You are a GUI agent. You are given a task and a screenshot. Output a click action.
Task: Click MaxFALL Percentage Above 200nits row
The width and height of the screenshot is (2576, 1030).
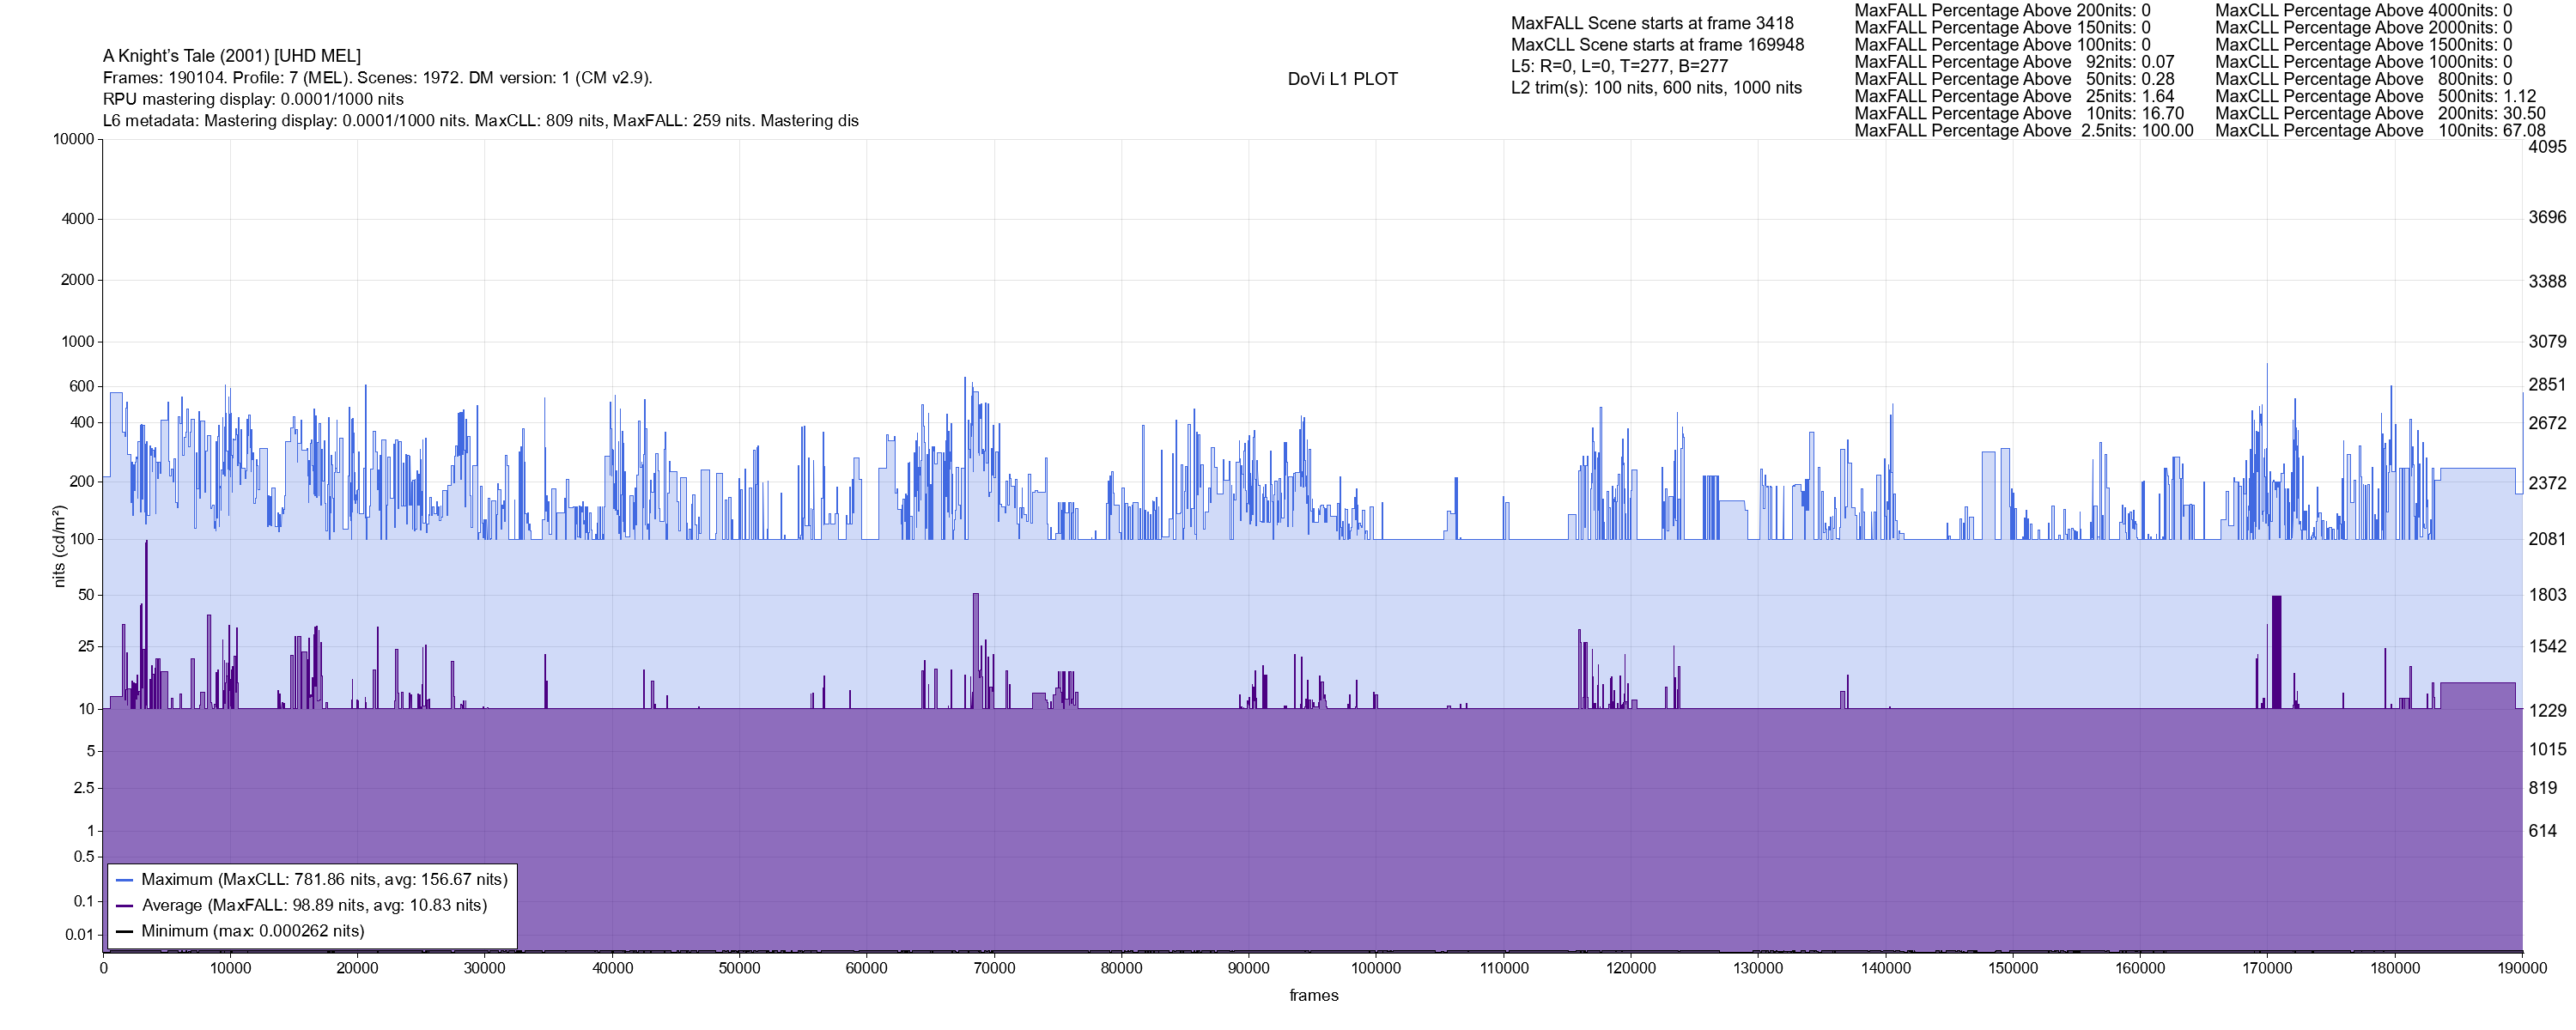coord(2002,10)
